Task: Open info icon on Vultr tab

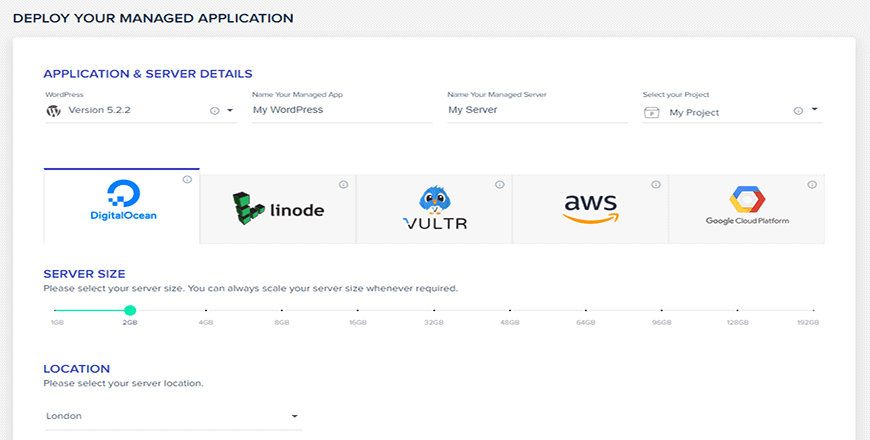Action: point(500,185)
